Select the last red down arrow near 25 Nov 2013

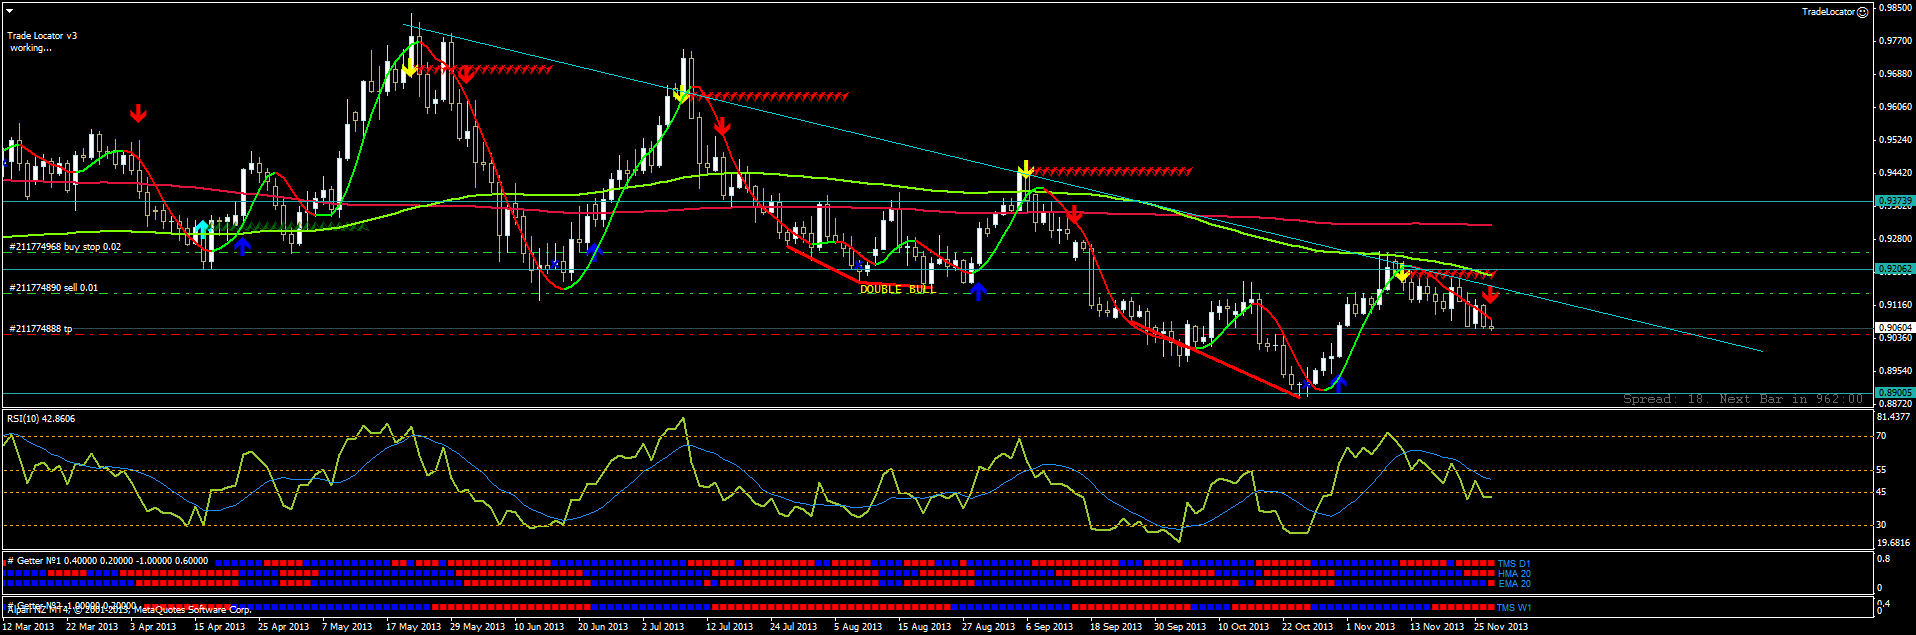click(x=1490, y=294)
